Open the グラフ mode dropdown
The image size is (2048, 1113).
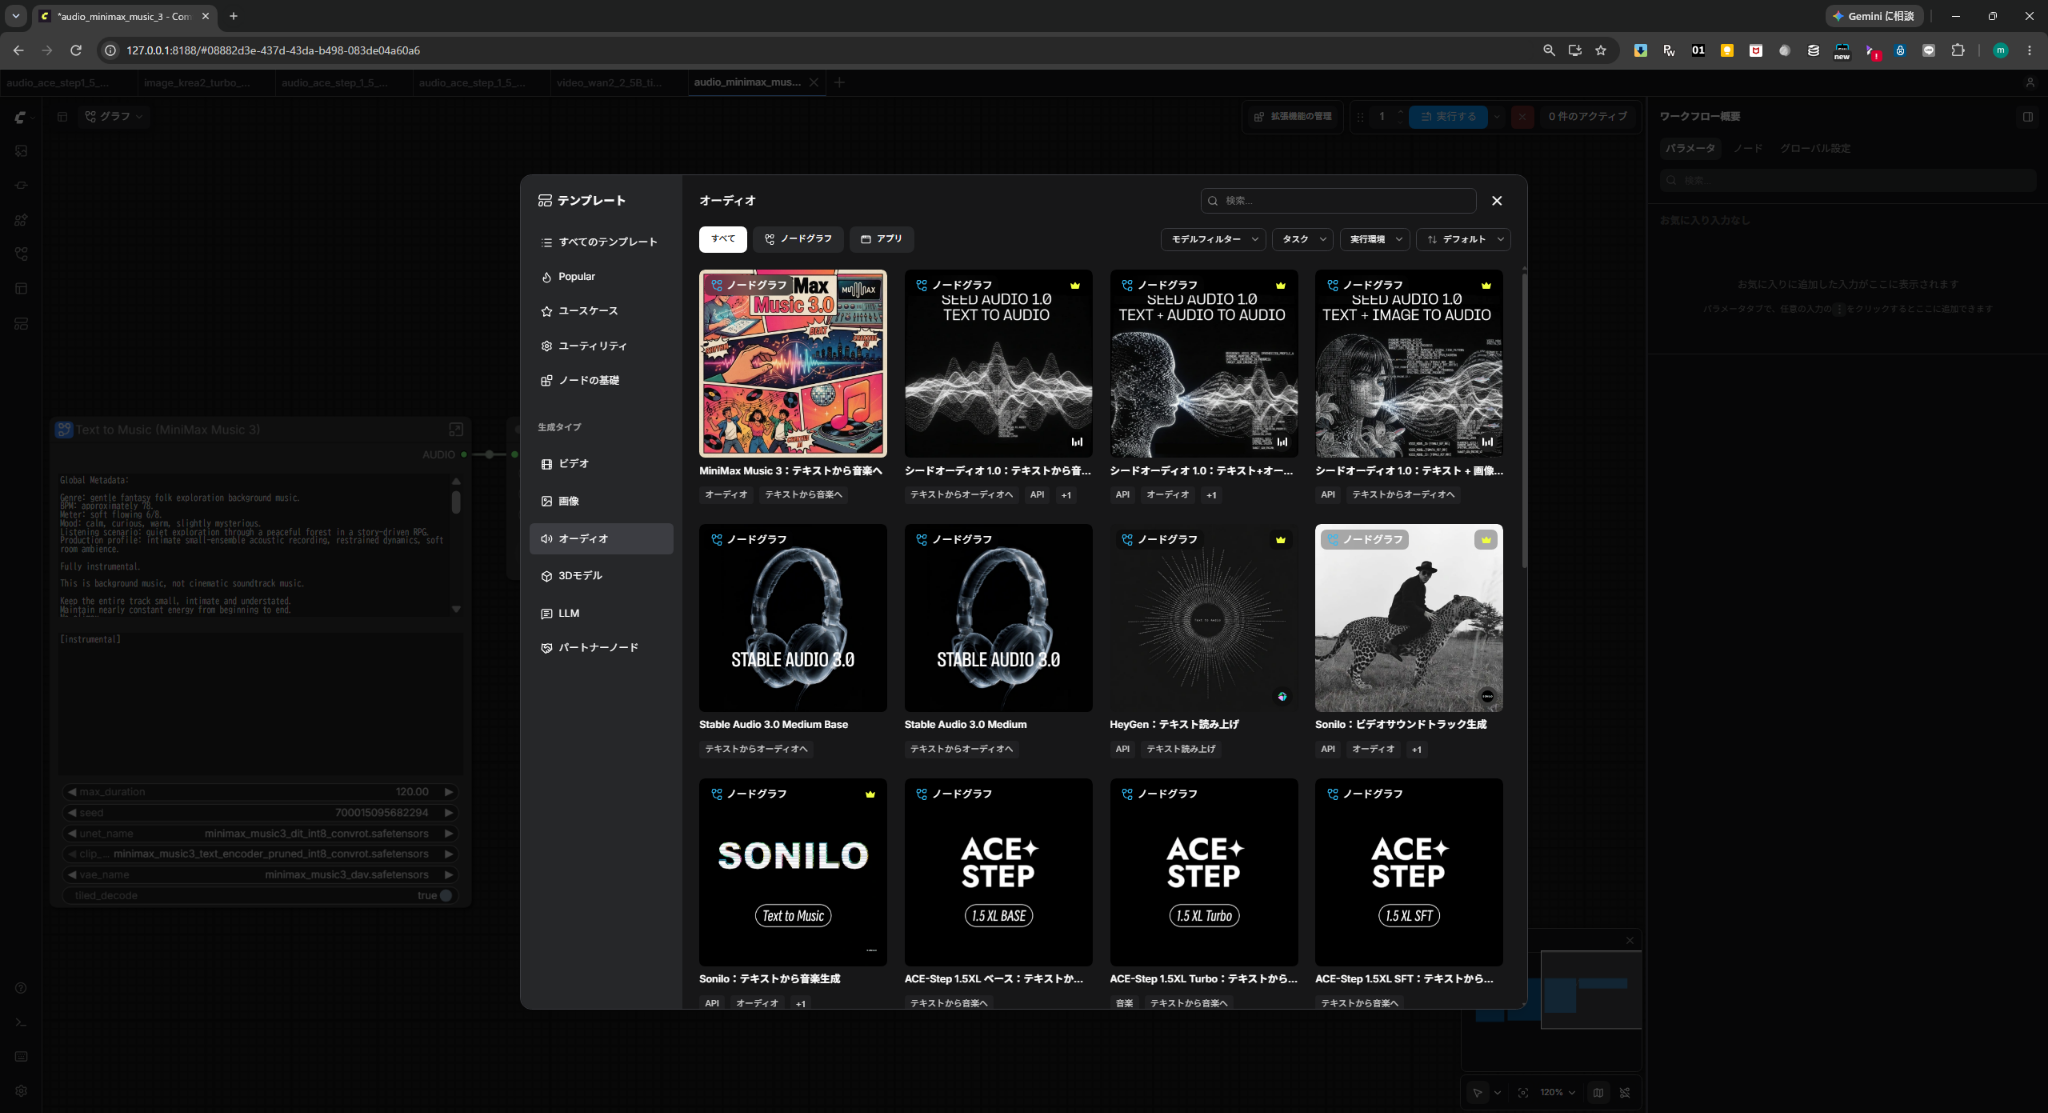tap(114, 117)
